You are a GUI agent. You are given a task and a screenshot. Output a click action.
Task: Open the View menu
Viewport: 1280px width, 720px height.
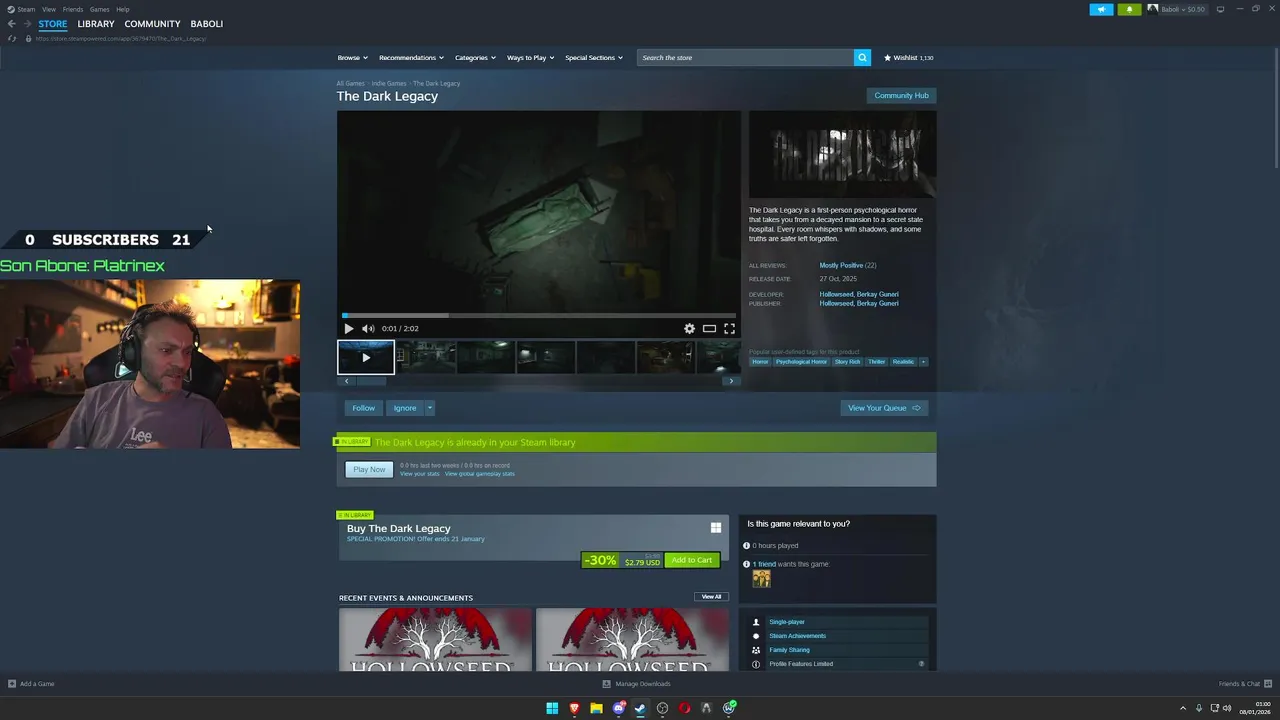pos(48,9)
